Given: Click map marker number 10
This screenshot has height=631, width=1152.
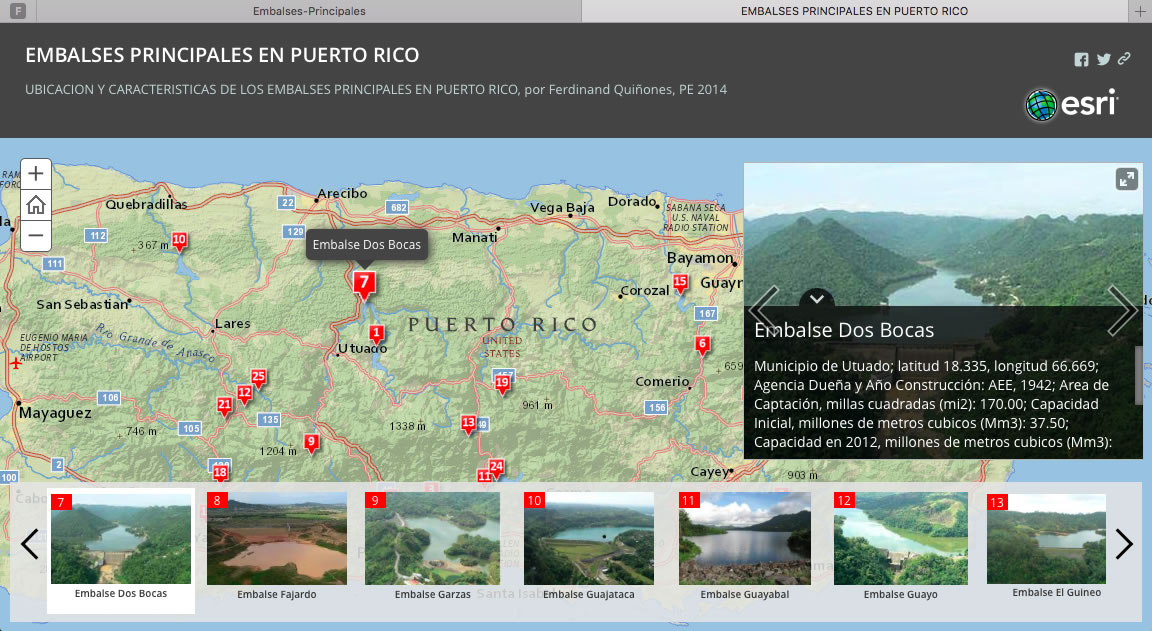Looking at the screenshot, I should tap(179, 241).
